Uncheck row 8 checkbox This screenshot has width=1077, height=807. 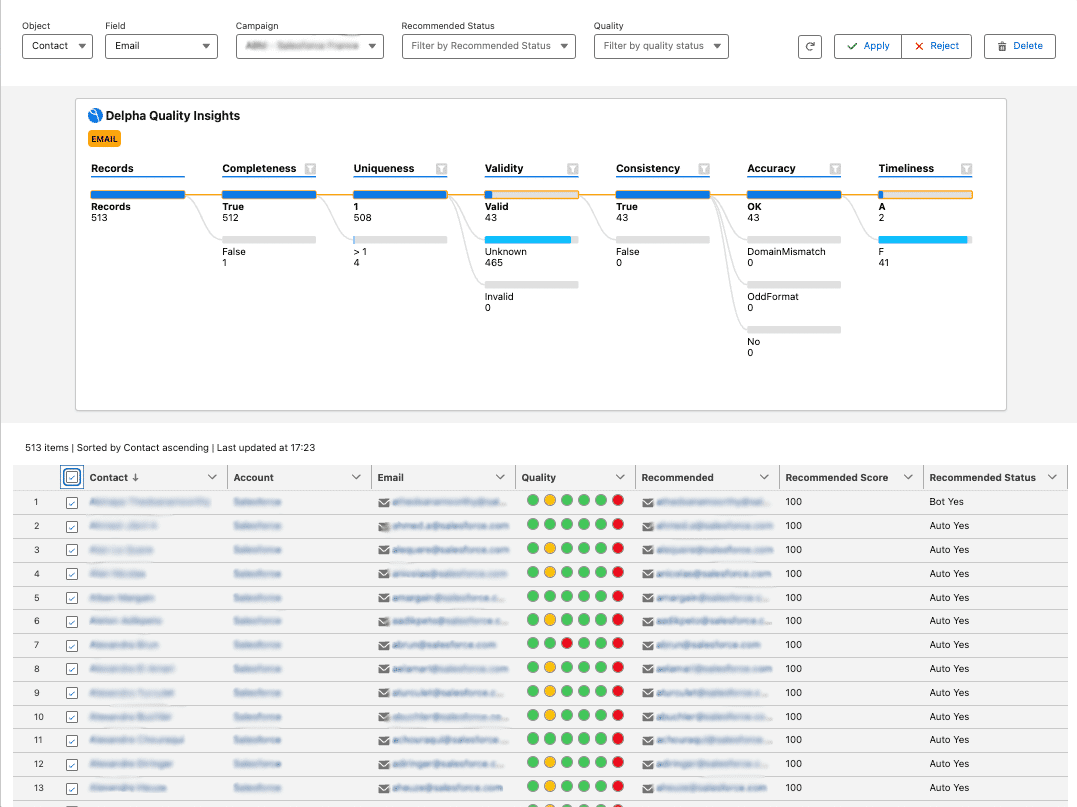click(72, 669)
